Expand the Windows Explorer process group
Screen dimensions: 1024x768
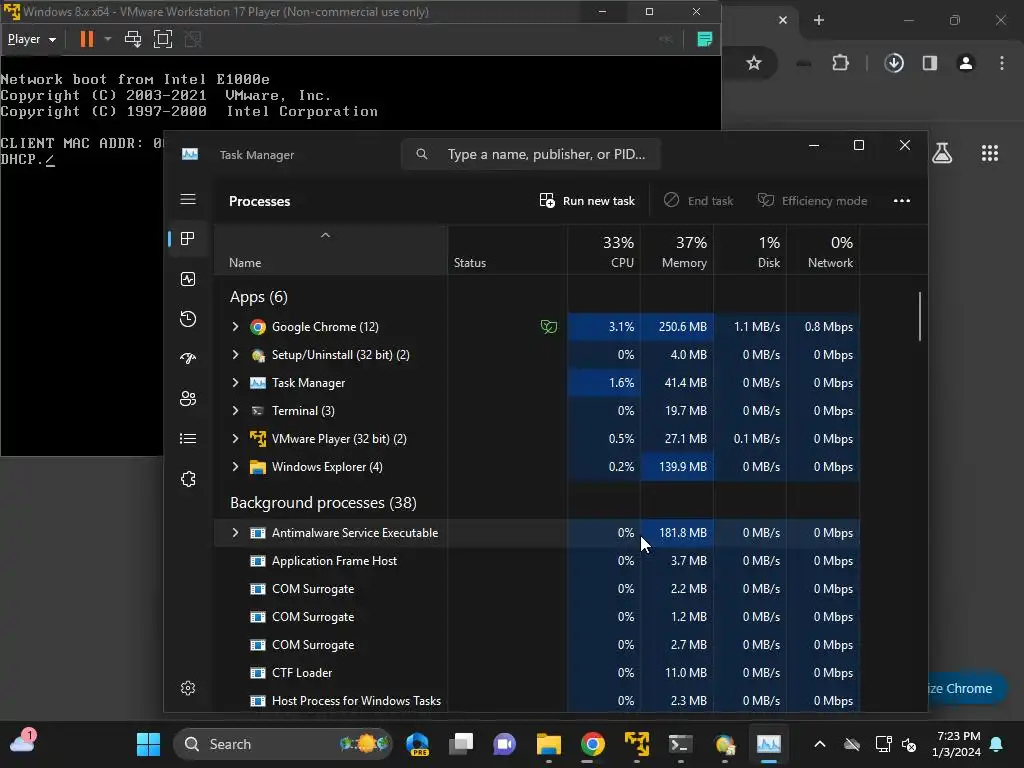coord(235,467)
